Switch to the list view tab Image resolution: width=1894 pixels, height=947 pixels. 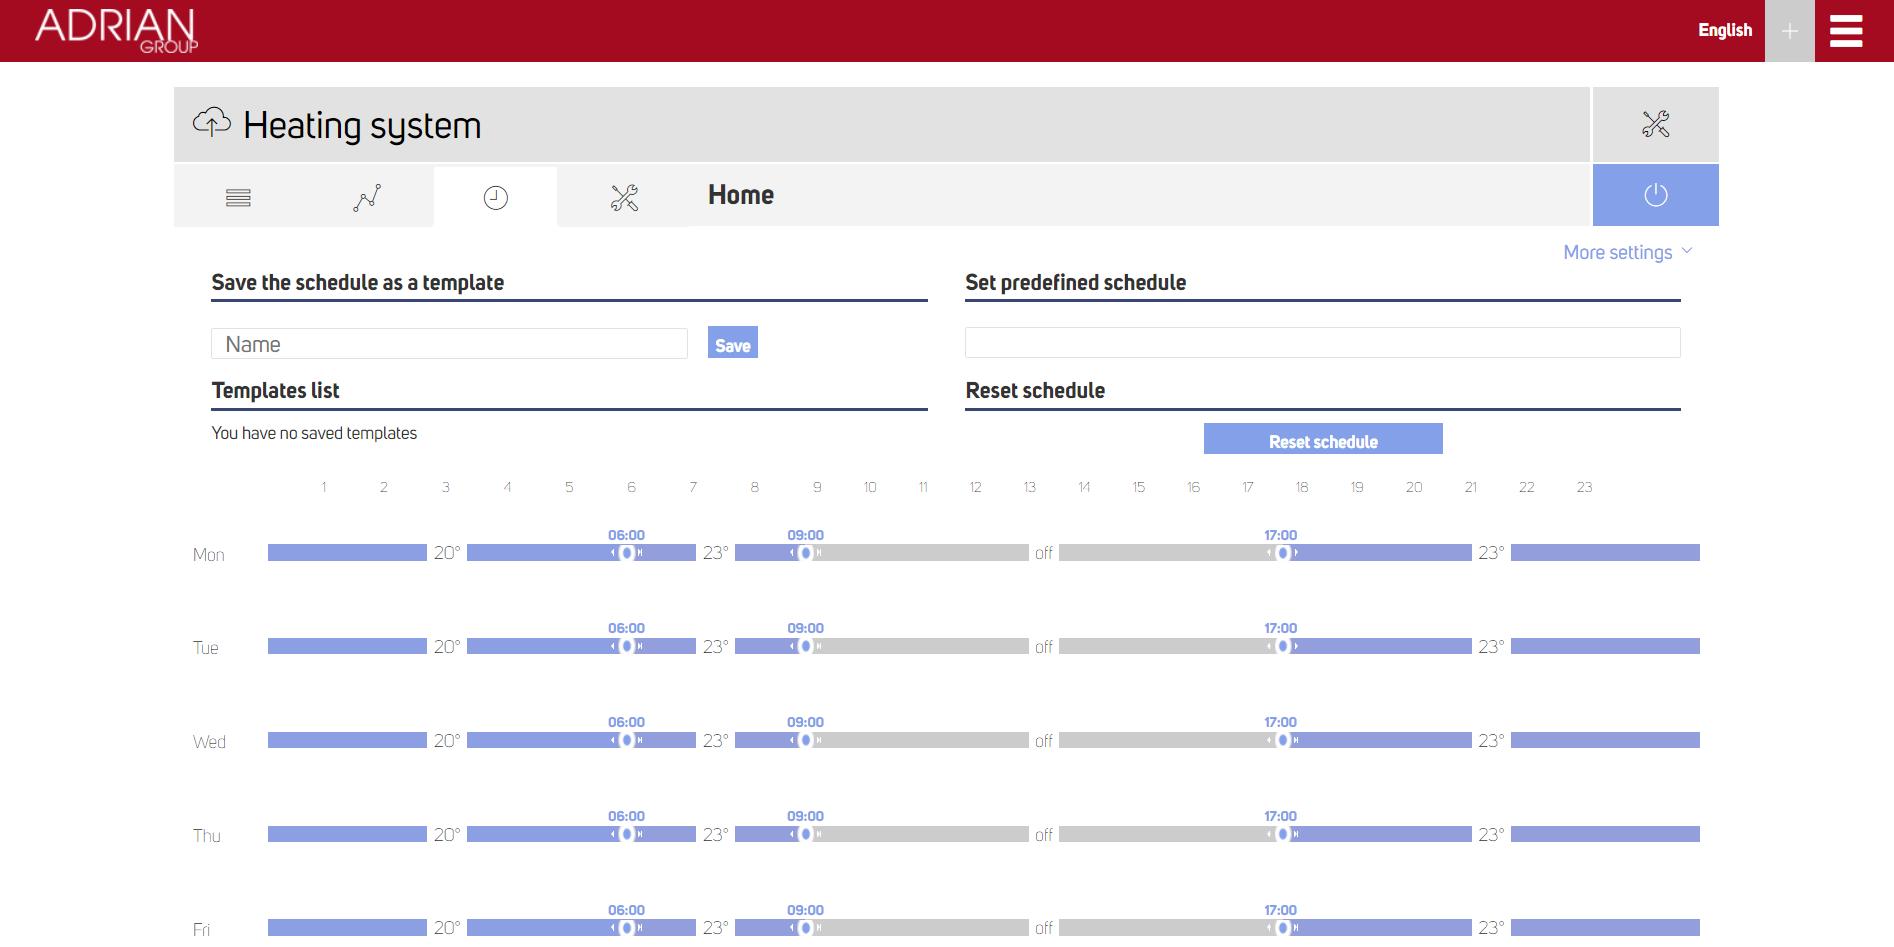(238, 197)
